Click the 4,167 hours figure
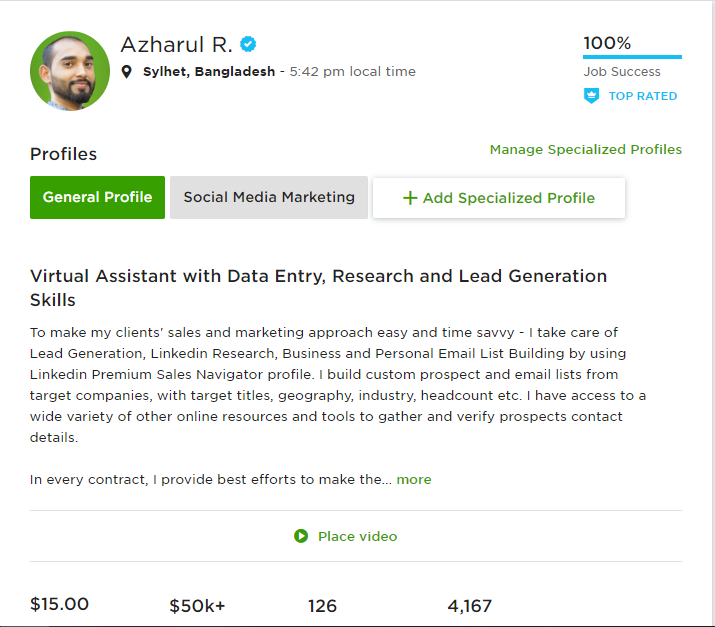This screenshot has height=627, width=715. pos(470,606)
